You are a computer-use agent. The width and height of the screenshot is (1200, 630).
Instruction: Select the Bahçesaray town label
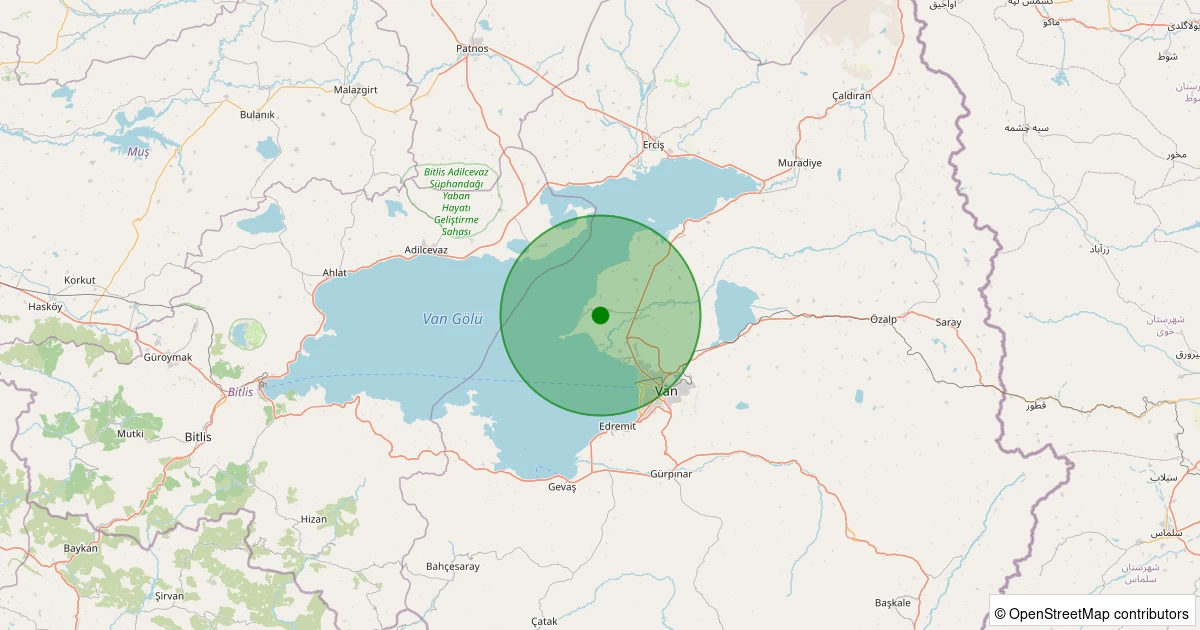[x=453, y=567]
